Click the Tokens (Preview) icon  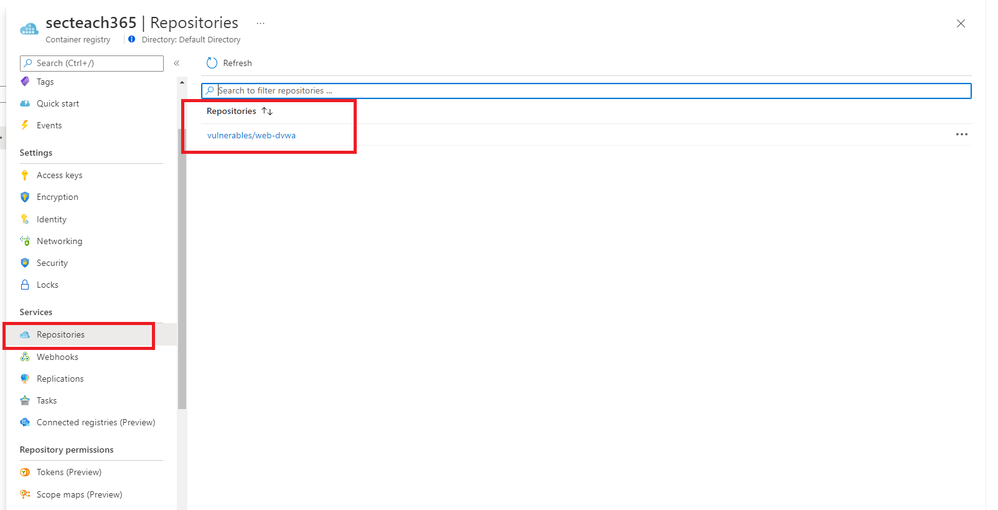25,472
